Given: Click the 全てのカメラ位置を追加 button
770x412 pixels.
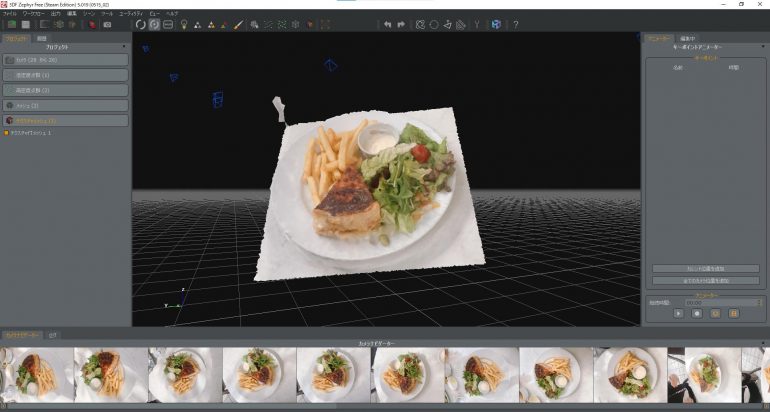Looking at the screenshot, I should (x=706, y=280).
